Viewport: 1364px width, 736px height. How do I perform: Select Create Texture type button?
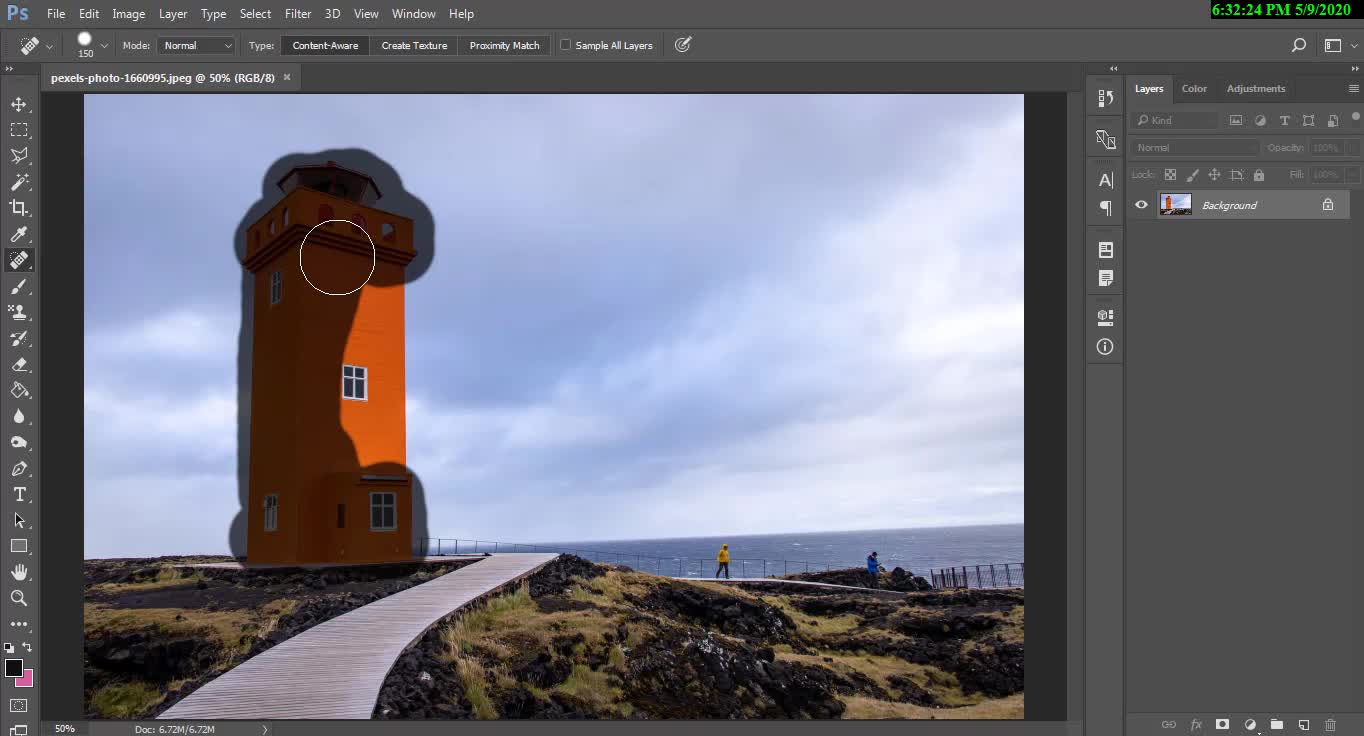[414, 45]
